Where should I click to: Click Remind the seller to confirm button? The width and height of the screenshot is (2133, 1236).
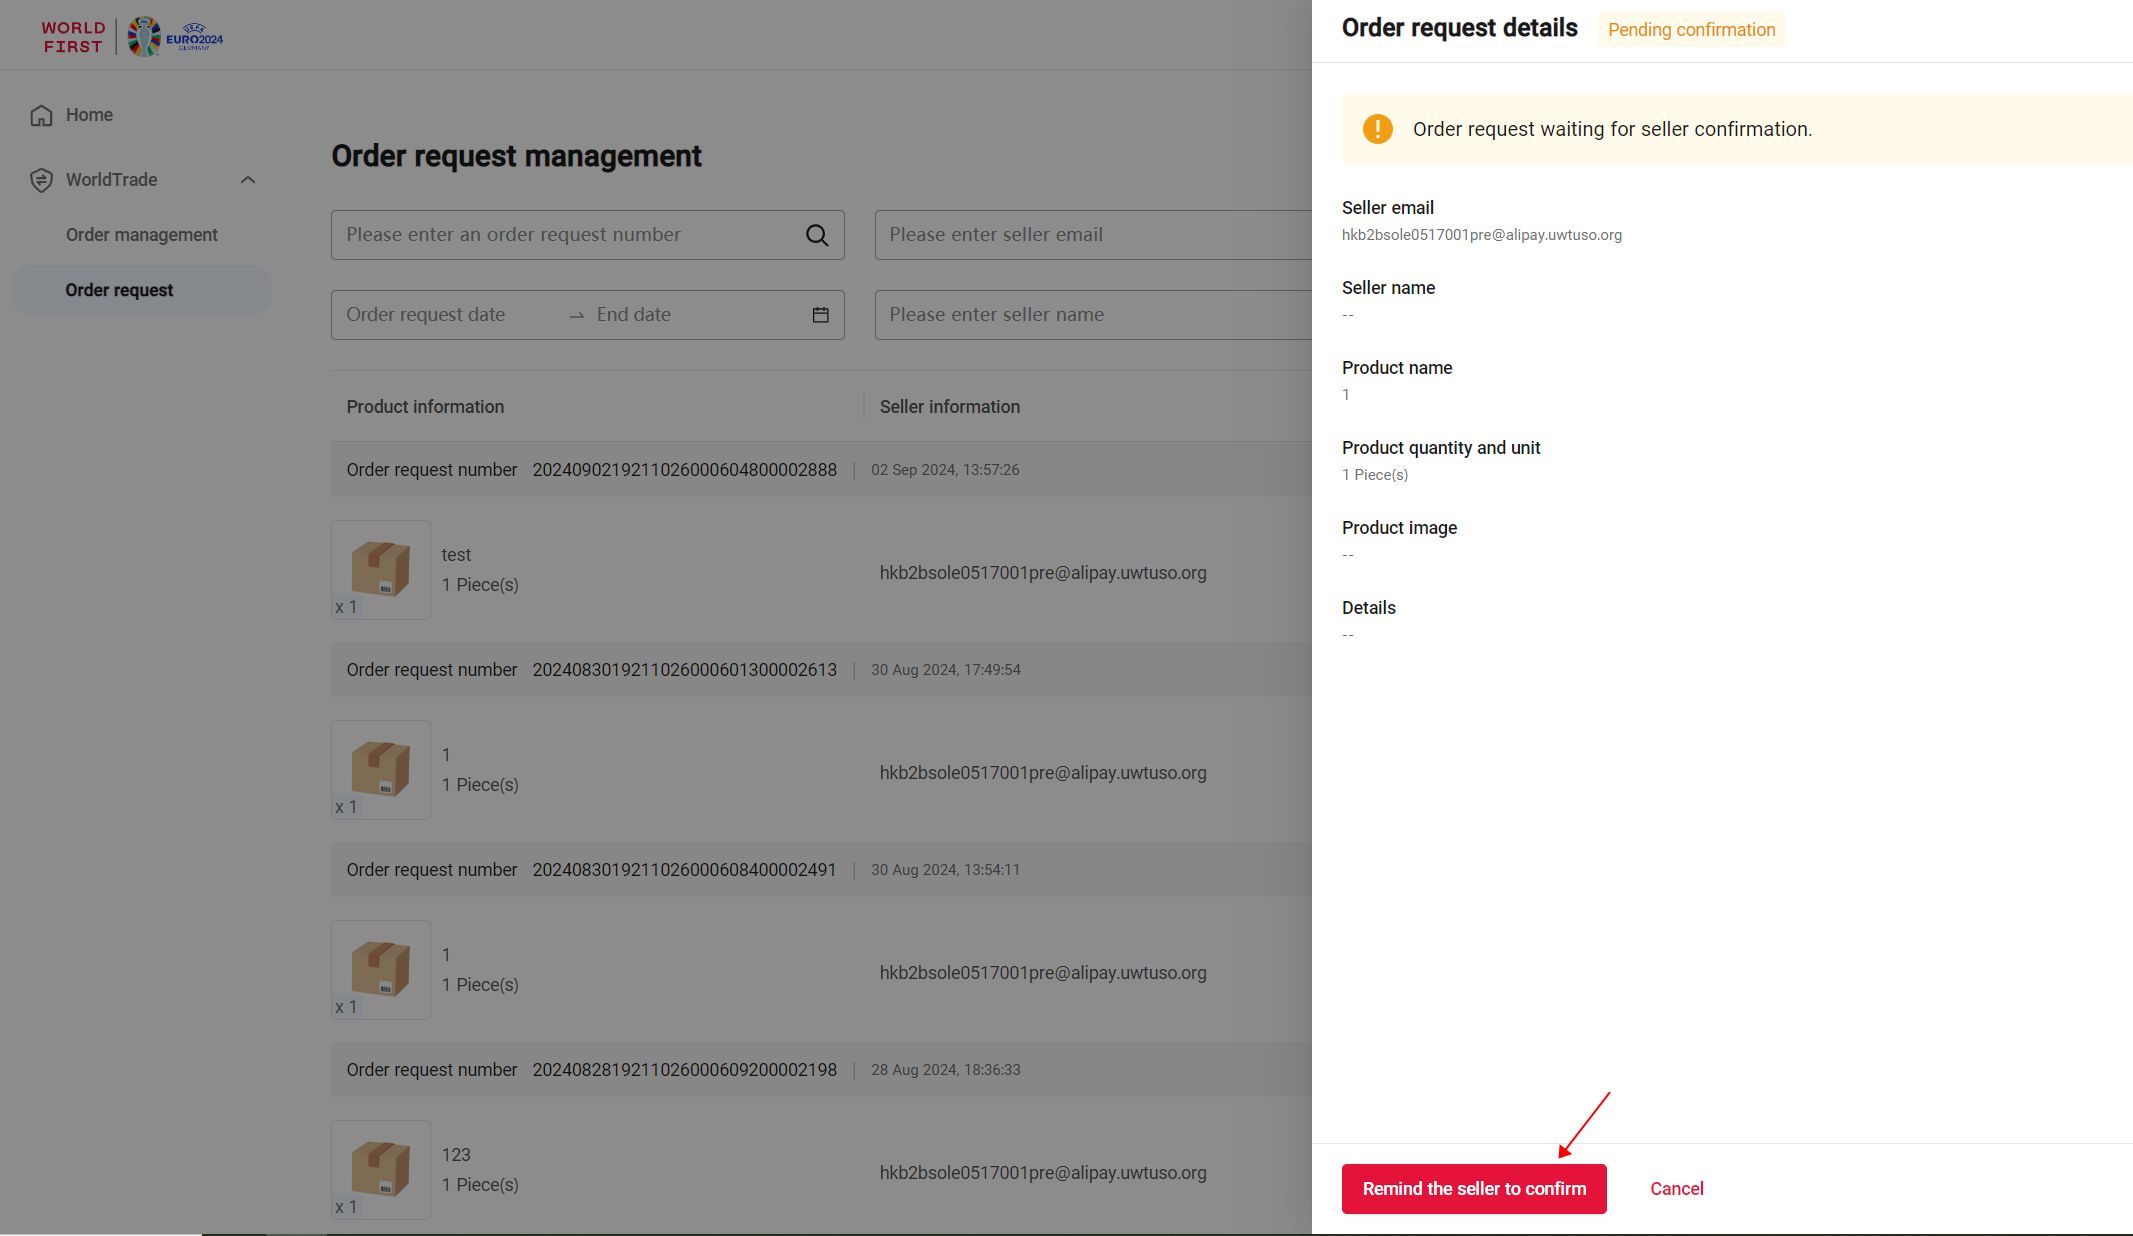click(x=1473, y=1189)
